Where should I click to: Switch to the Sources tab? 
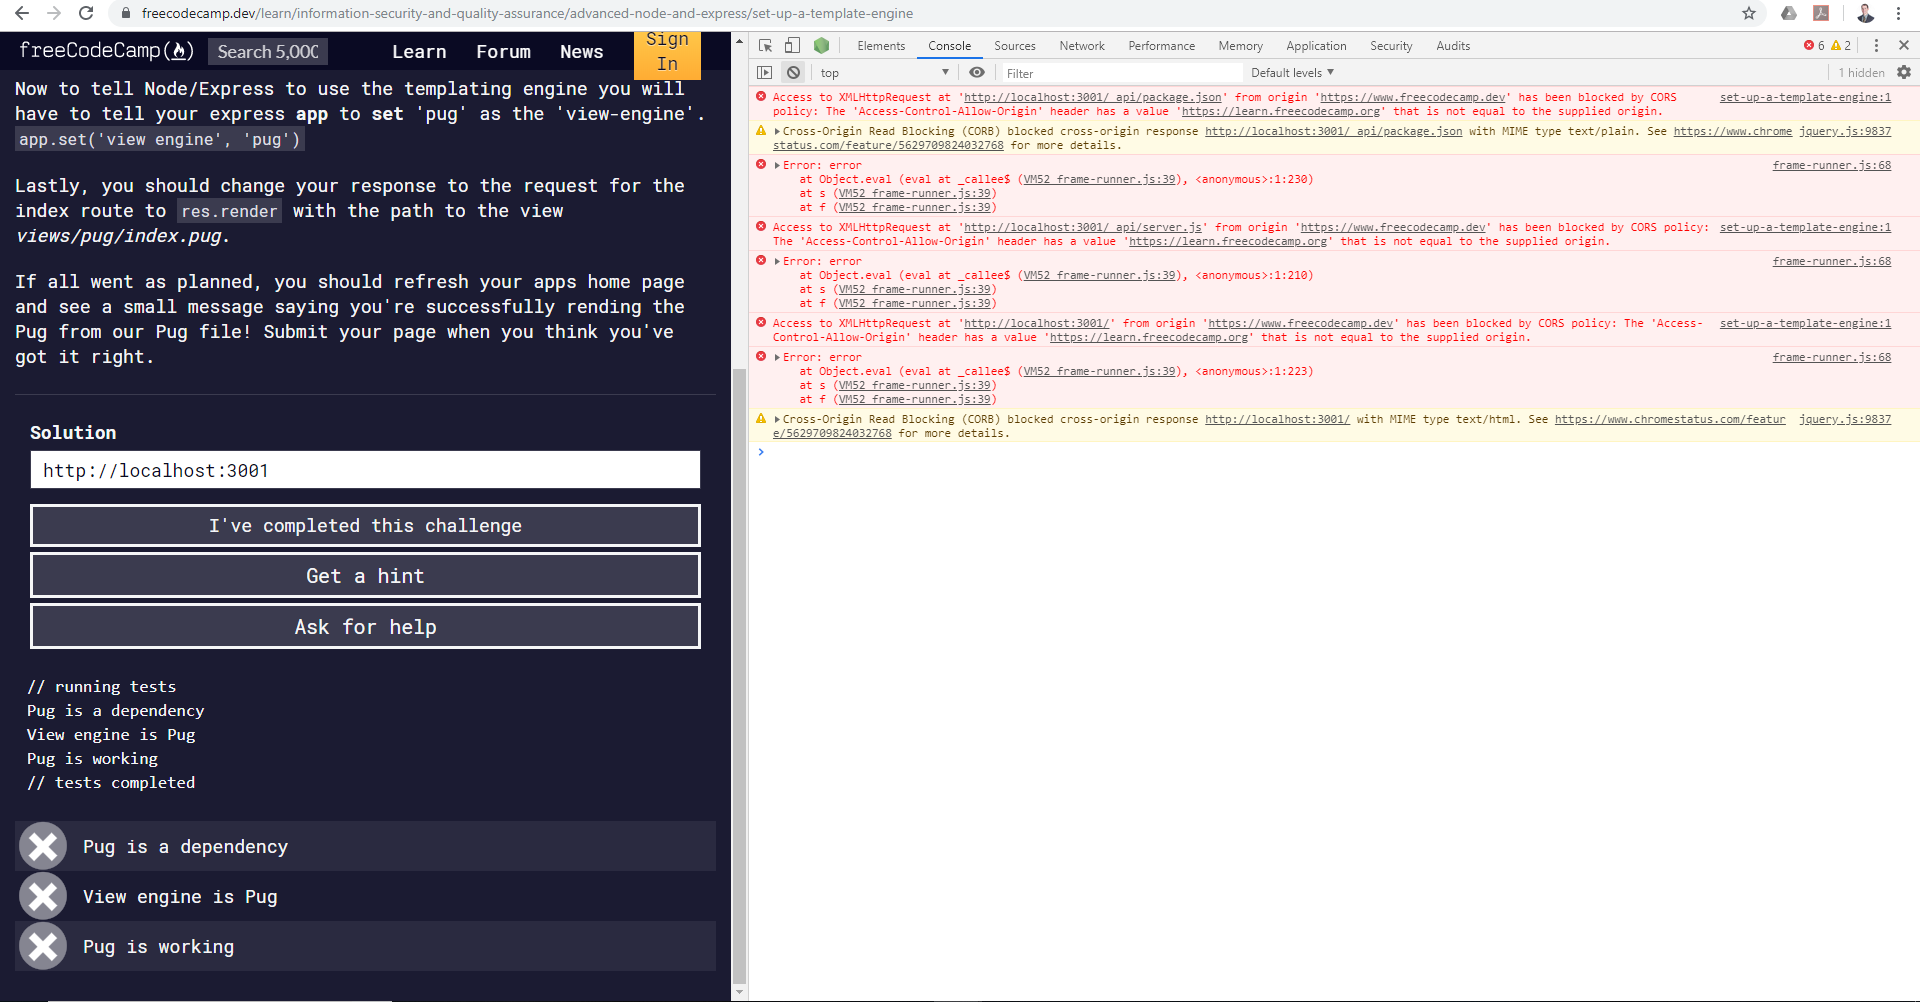1015,45
